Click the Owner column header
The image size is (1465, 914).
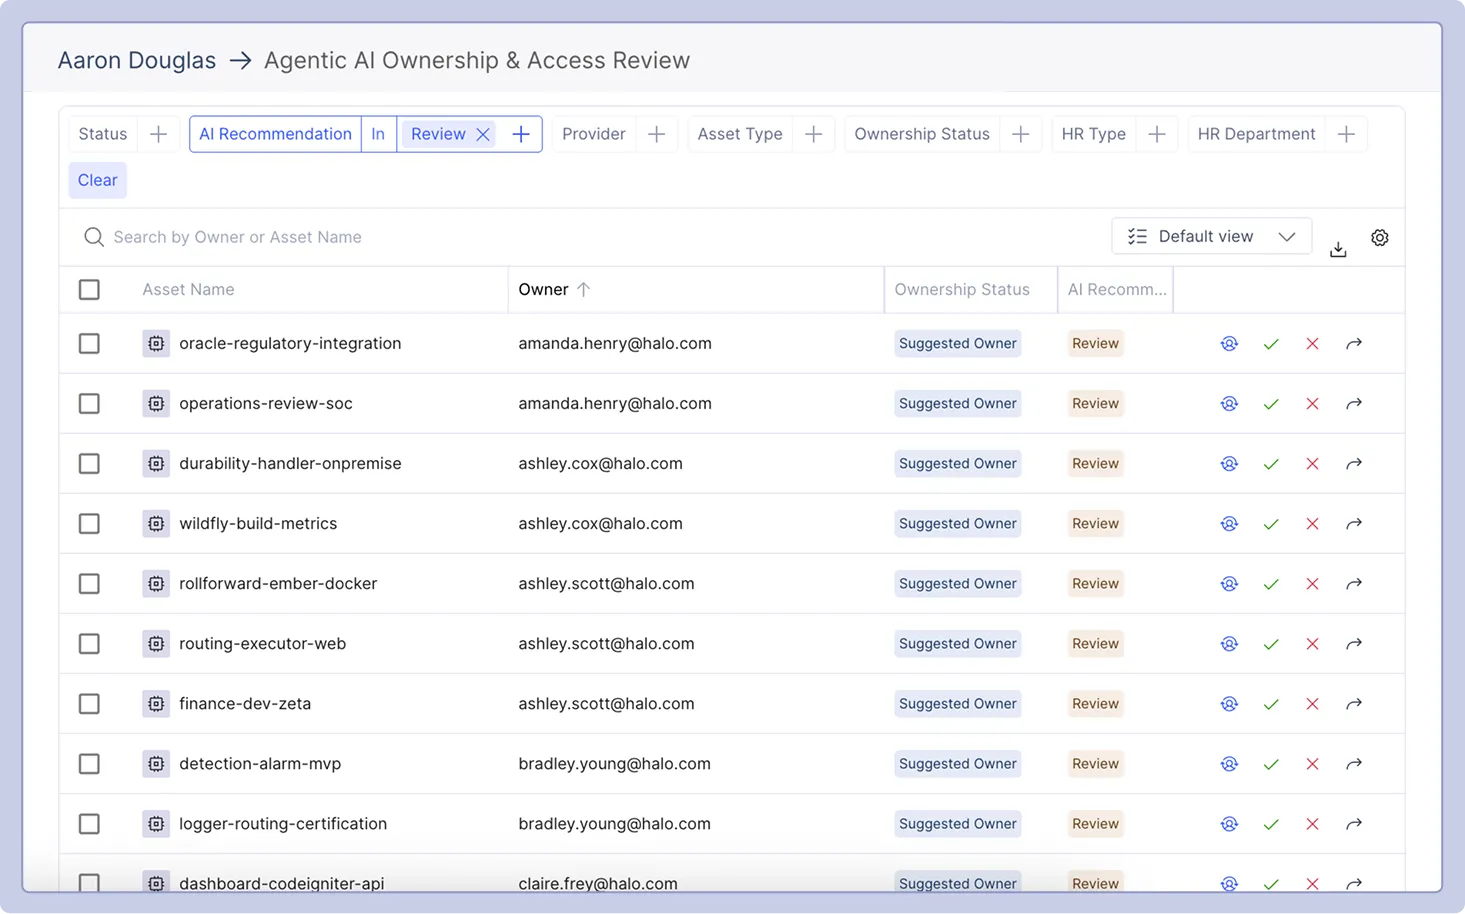tap(543, 290)
